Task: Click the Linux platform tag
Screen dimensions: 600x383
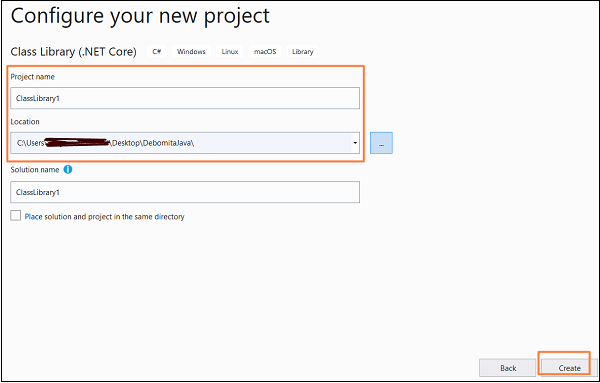Action: (x=230, y=52)
